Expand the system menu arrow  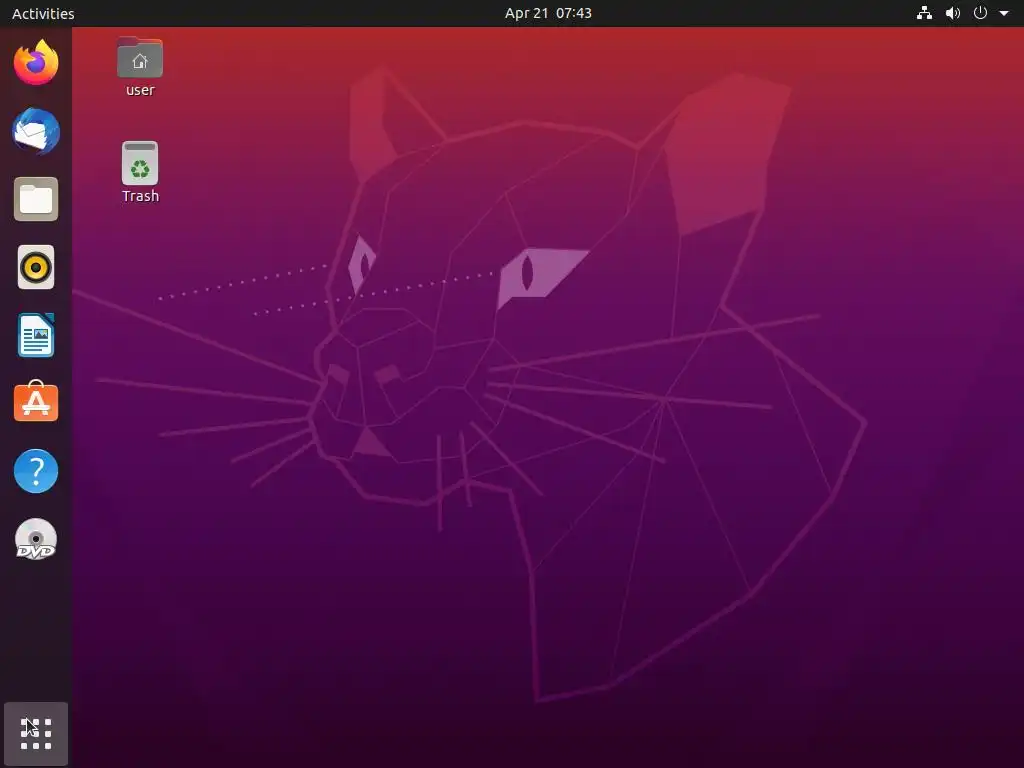point(1004,13)
